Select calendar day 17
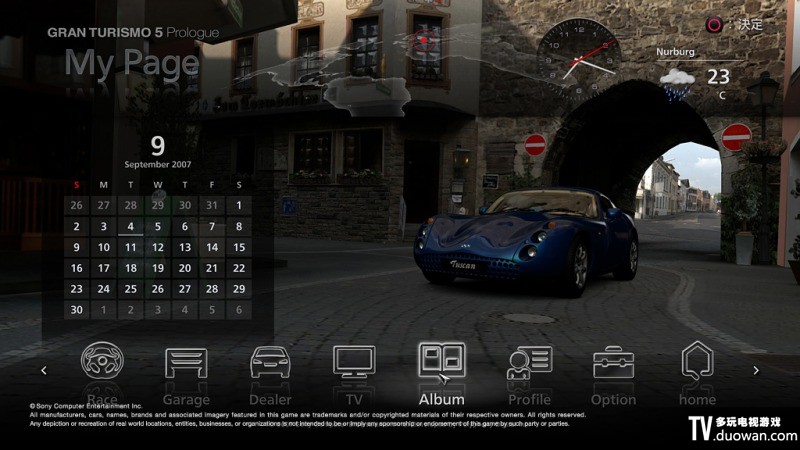This screenshot has height=450, width=800. click(104, 268)
